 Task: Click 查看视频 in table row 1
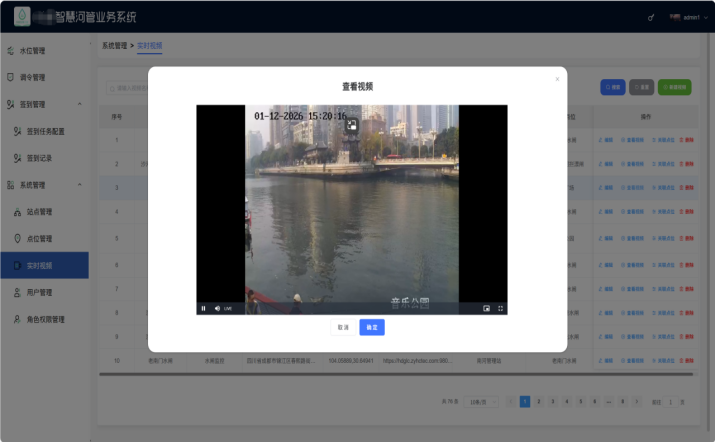[x=632, y=140]
